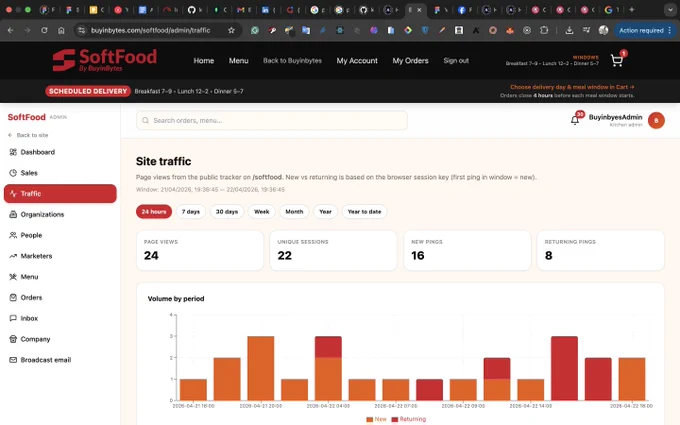Open Orders in the admin sidebar
This screenshot has height=425, width=680.
pyautogui.click(x=60, y=298)
